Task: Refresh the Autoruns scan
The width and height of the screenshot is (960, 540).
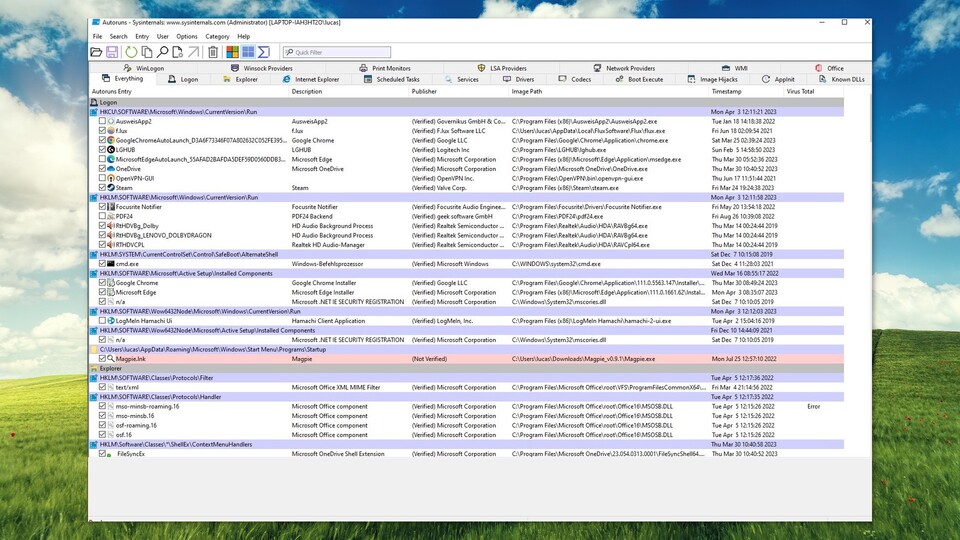Action: pos(131,52)
